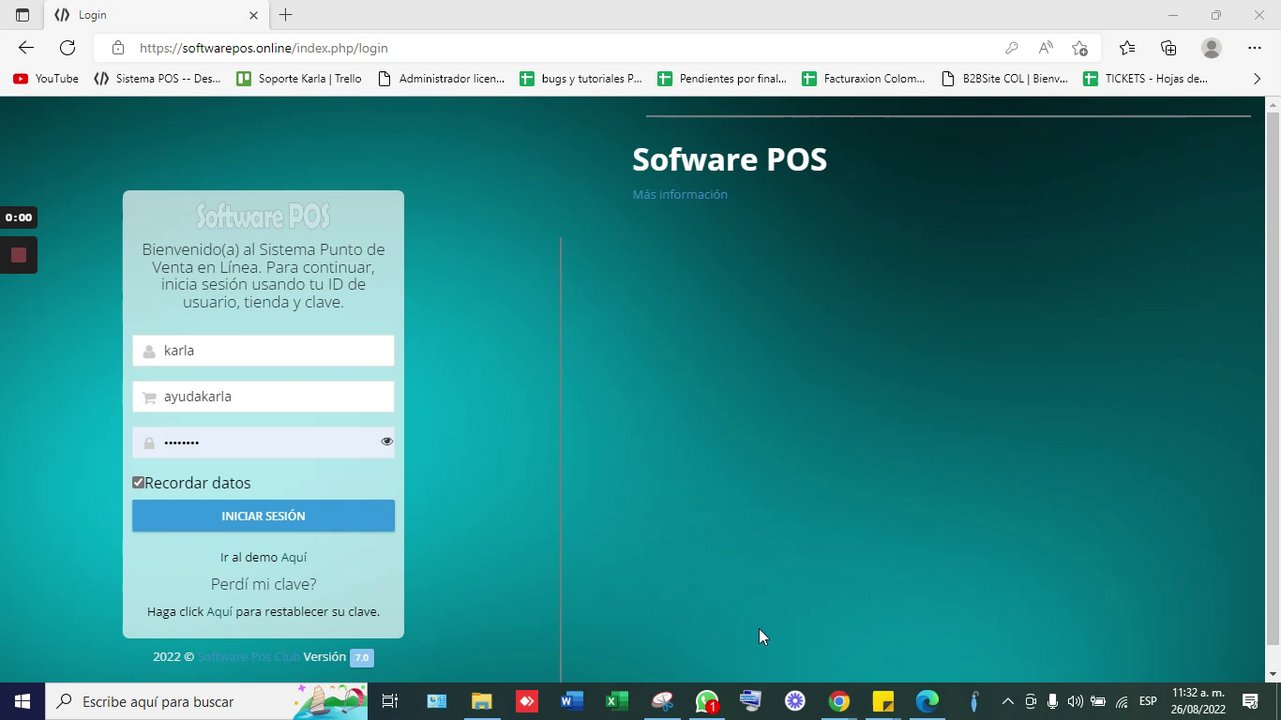
Task: Open the red AnyDesk taskbar icon
Action: (x=527, y=701)
